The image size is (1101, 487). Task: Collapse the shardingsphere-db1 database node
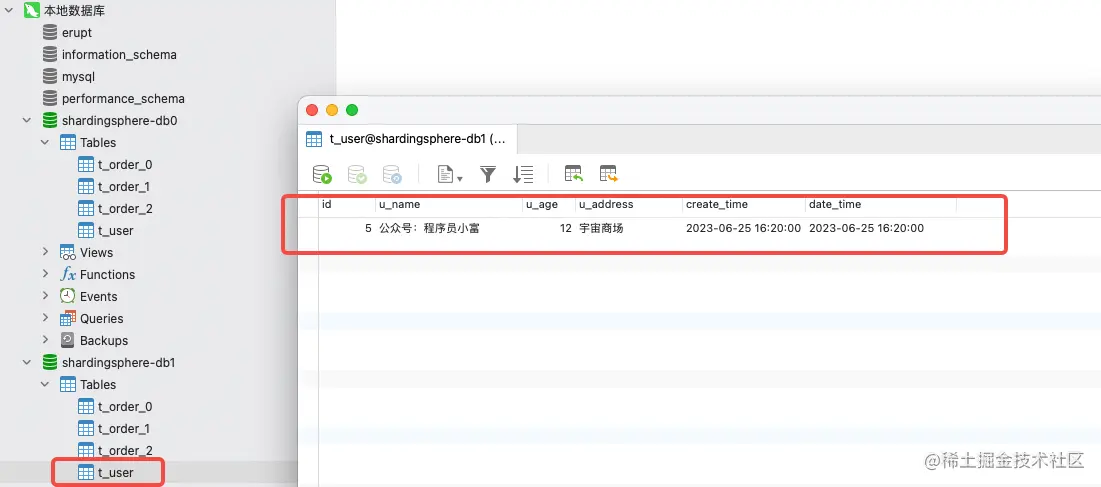[27, 363]
